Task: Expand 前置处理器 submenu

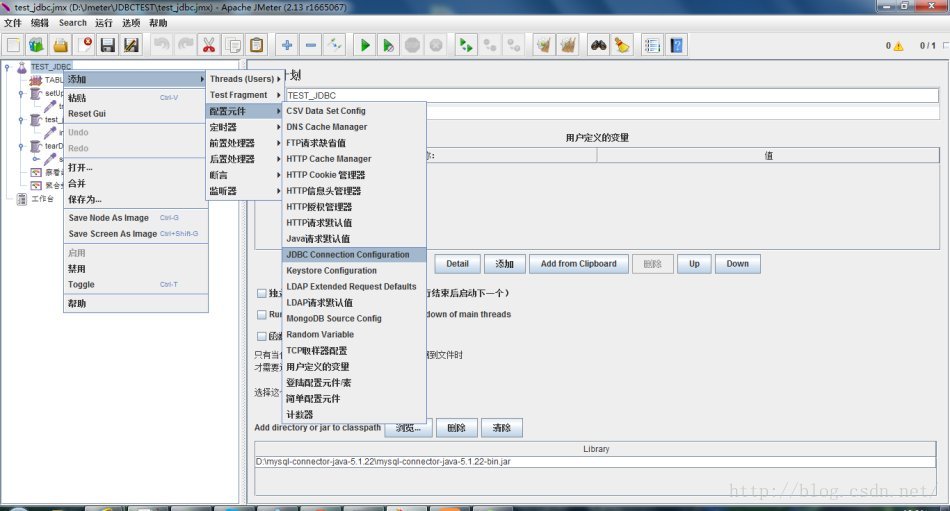Action: pyautogui.click(x=245, y=143)
